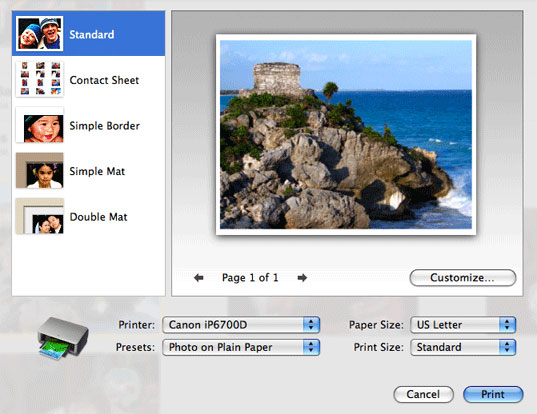Select the Double Mat label
This screenshot has height=414, width=537.
(x=98, y=217)
